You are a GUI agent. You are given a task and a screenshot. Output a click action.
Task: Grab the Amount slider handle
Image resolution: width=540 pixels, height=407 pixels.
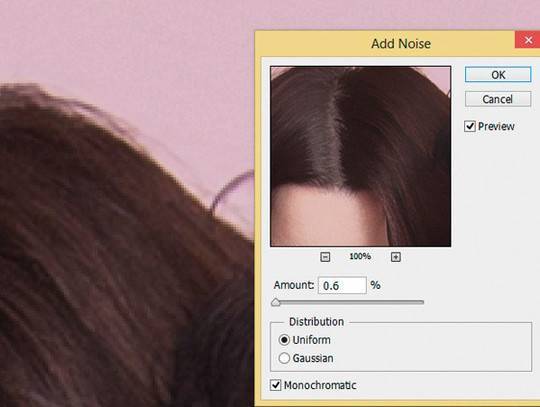(276, 303)
